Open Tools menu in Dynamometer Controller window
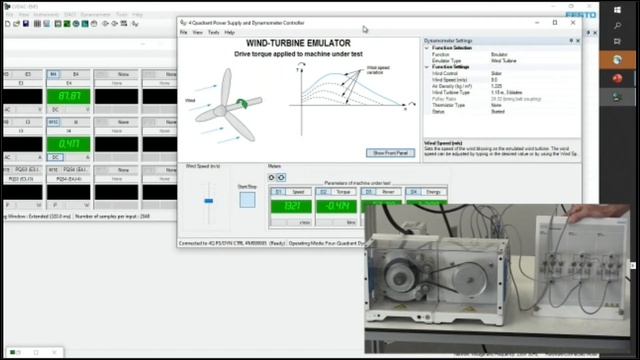The image size is (640, 360). click(213, 32)
